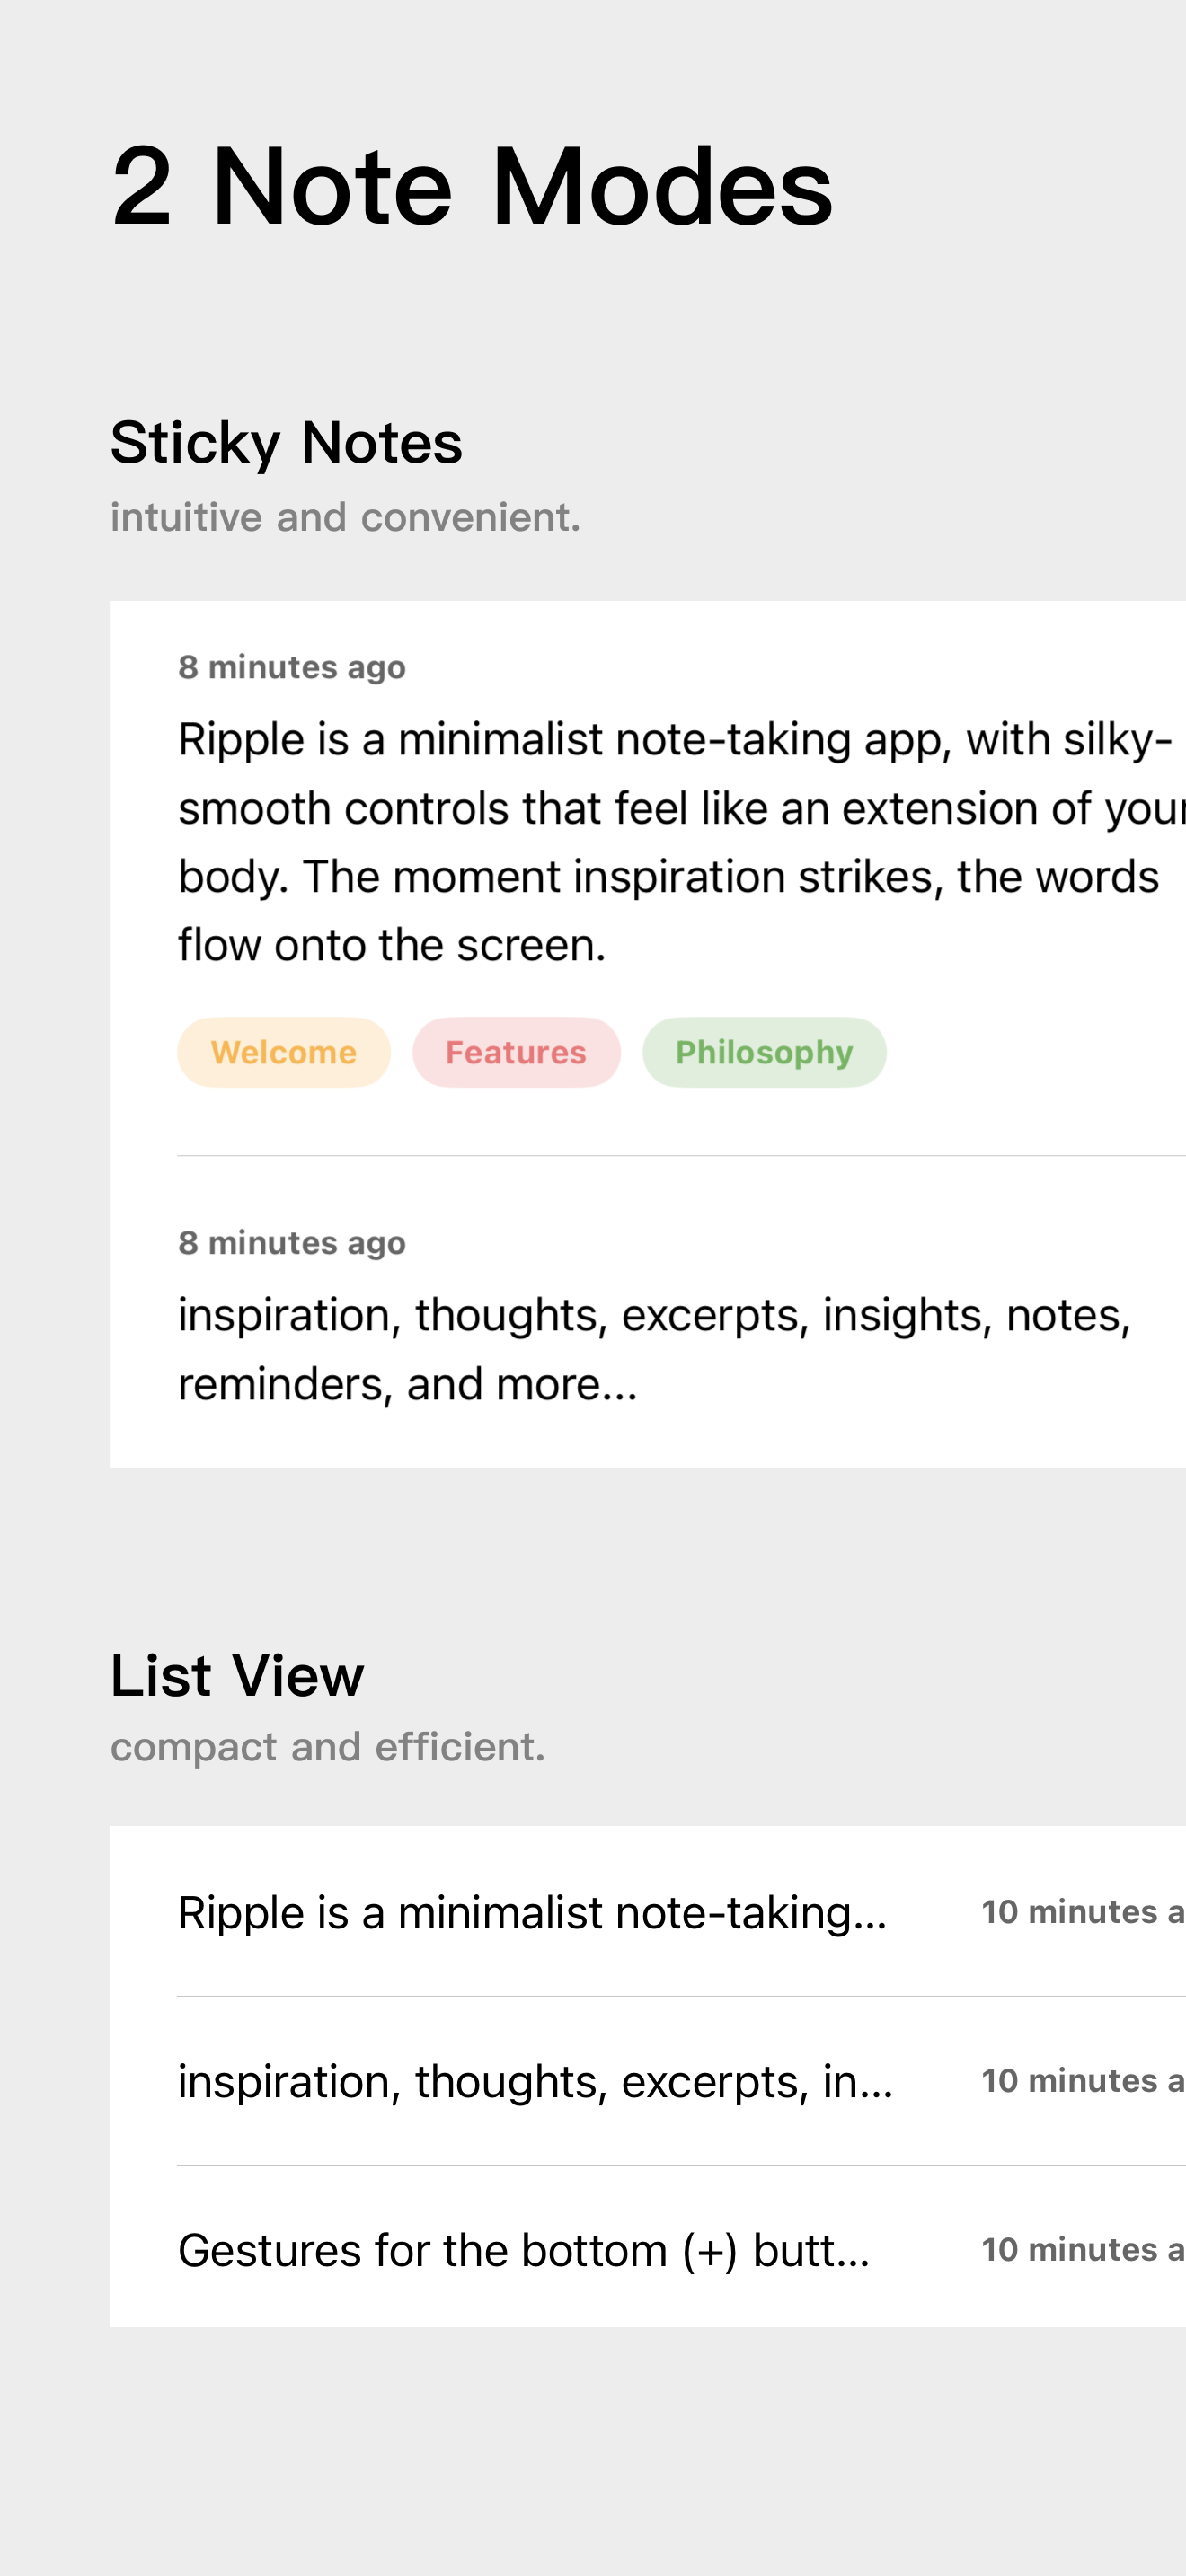Select the Welcome tag

pos(283,1052)
